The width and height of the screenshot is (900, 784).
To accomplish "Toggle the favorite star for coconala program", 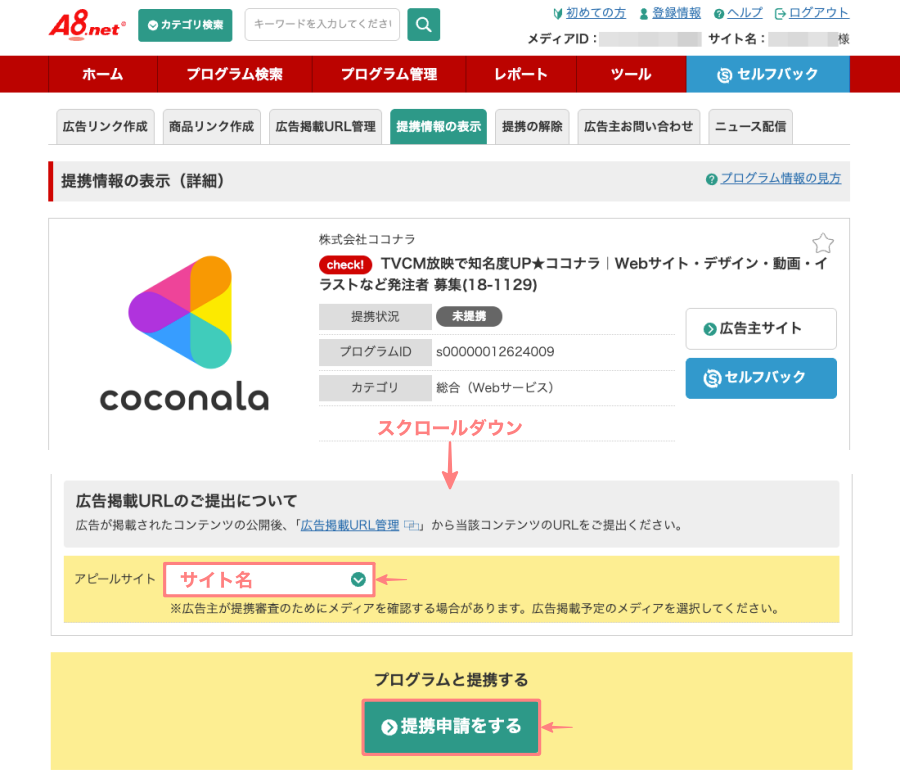I will coord(822,243).
